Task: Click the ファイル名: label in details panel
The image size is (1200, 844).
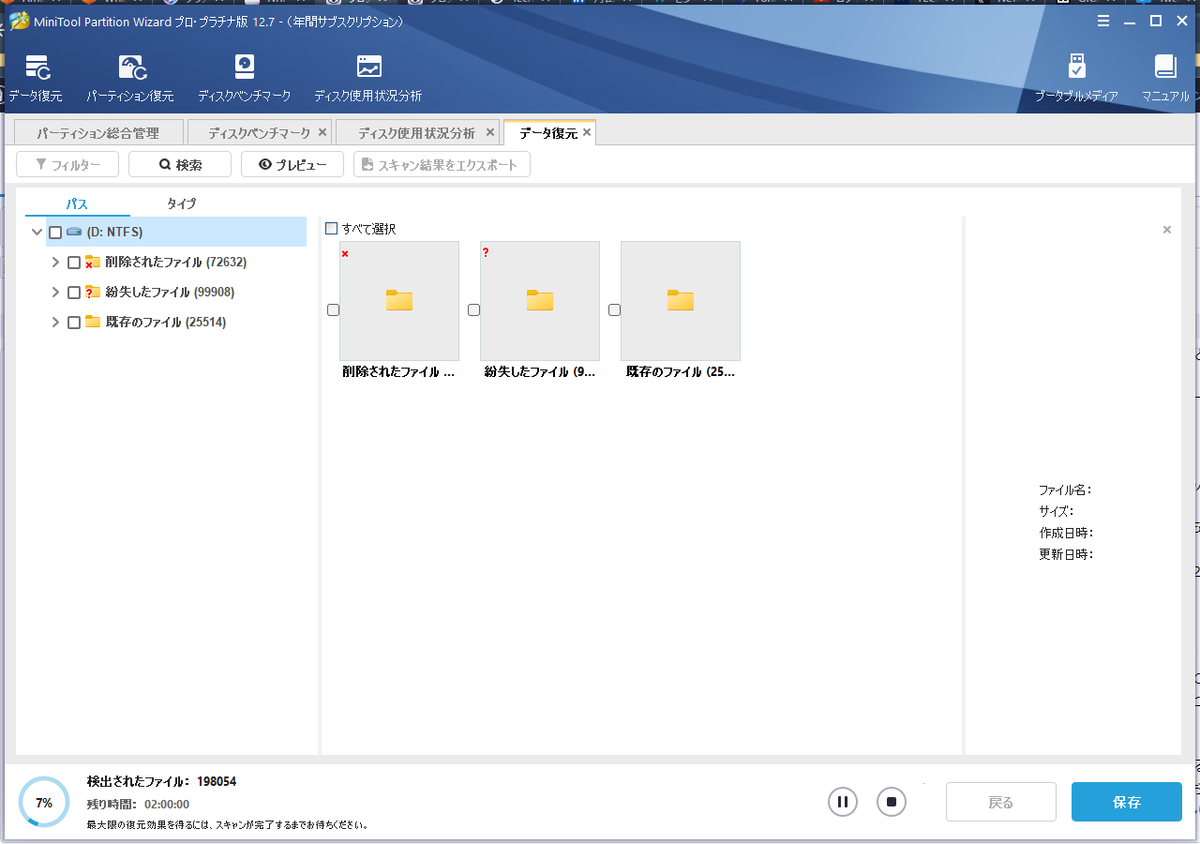Action: [x=1065, y=490]
